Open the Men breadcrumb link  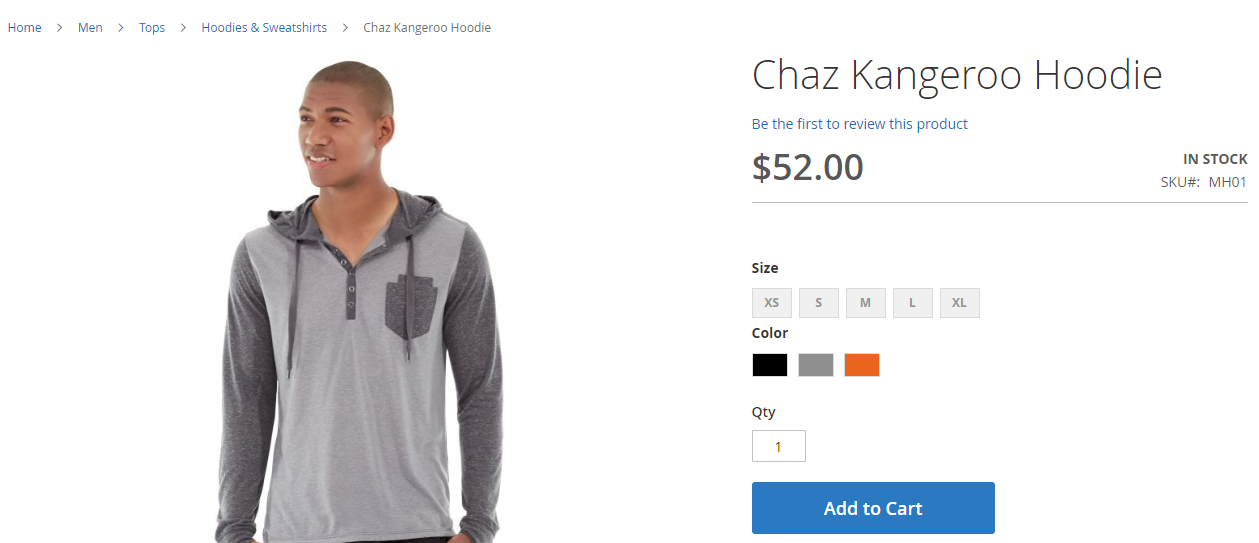(90, 27)
